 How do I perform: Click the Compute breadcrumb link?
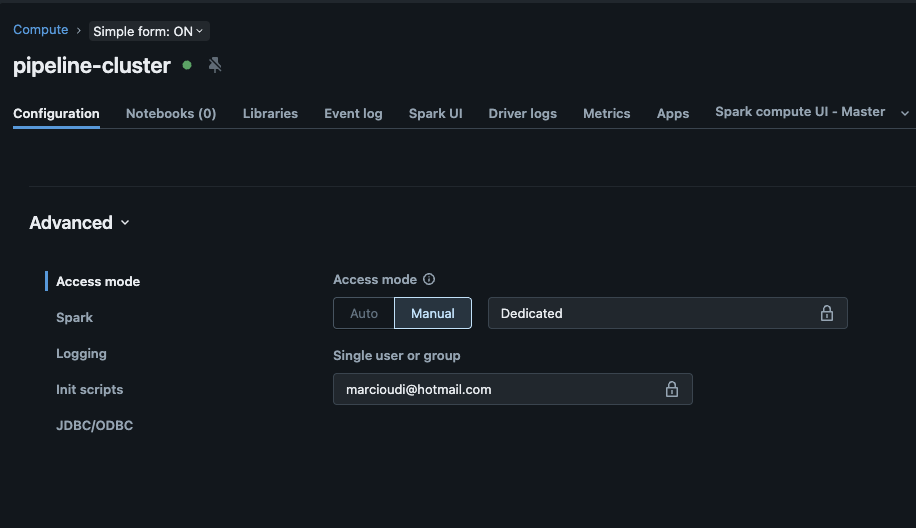click(41, 31)
